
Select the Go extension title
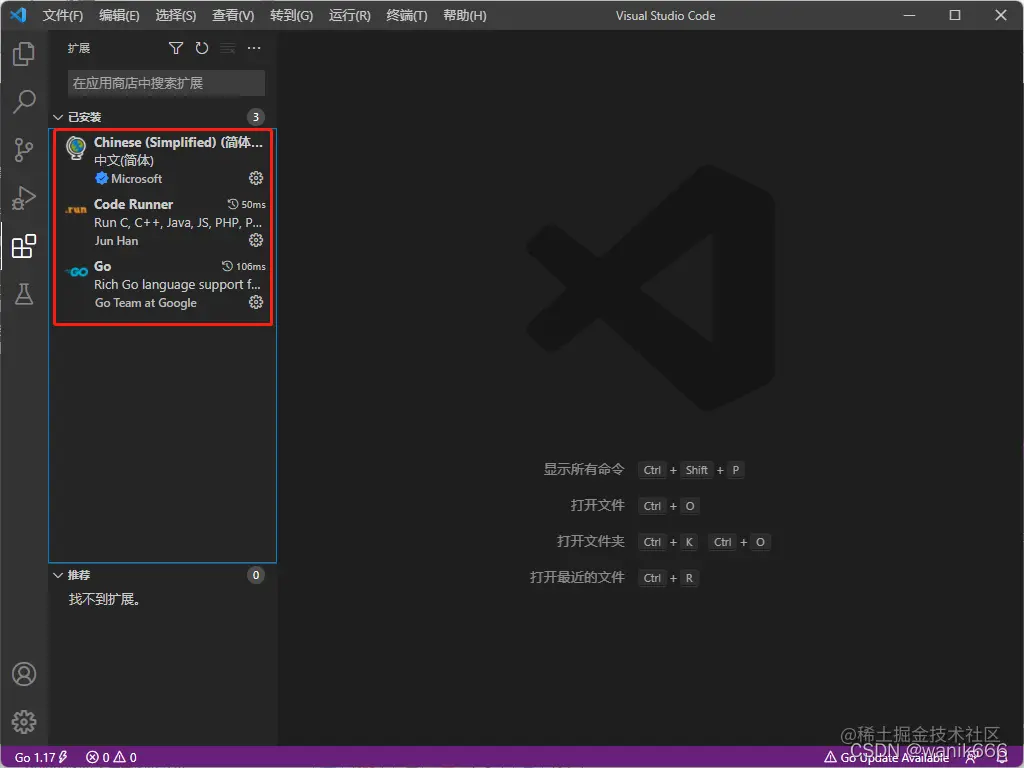103,266
